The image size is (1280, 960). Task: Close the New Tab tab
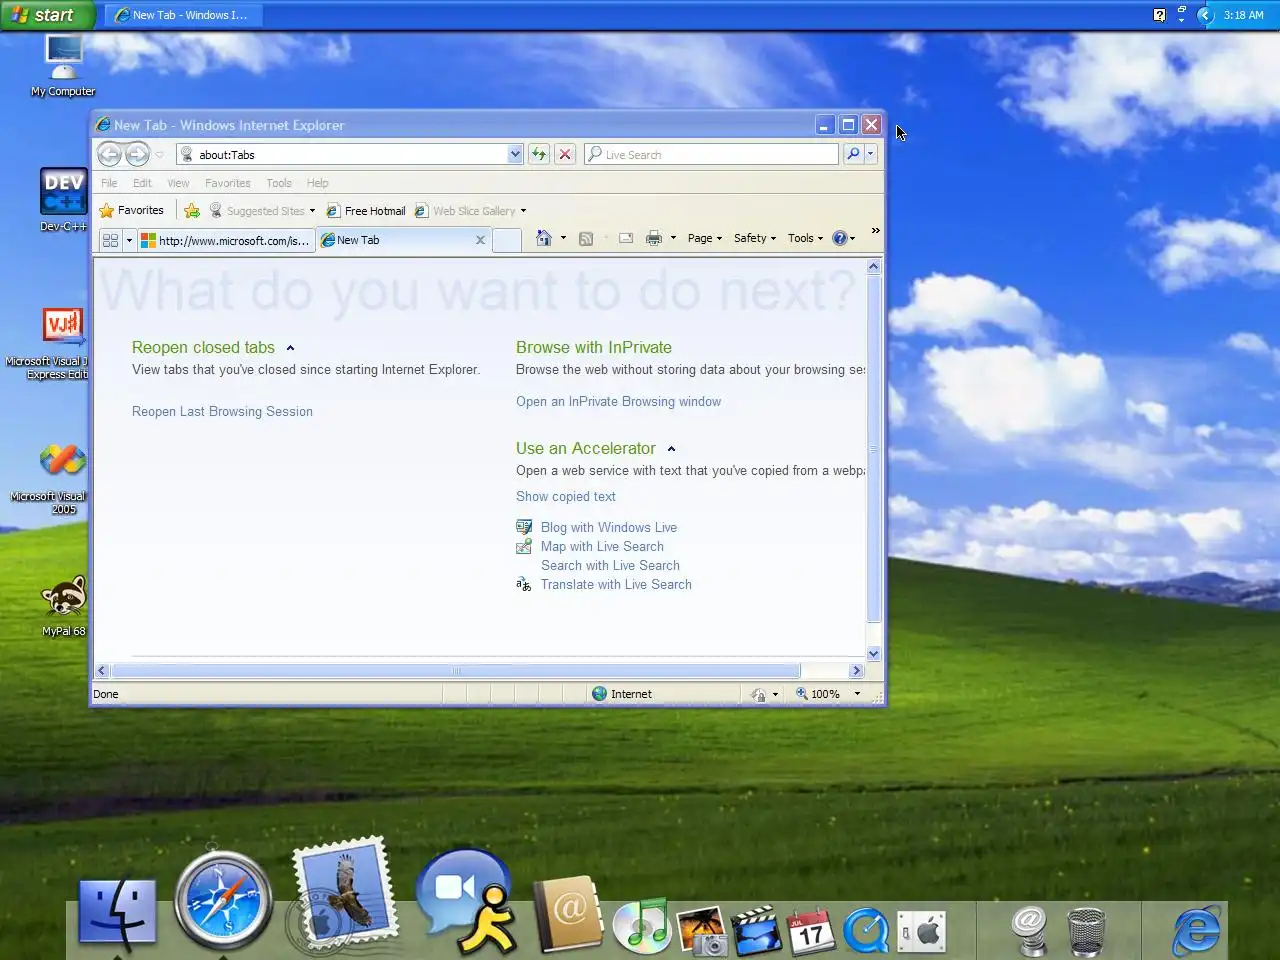[x=480, y=240]
